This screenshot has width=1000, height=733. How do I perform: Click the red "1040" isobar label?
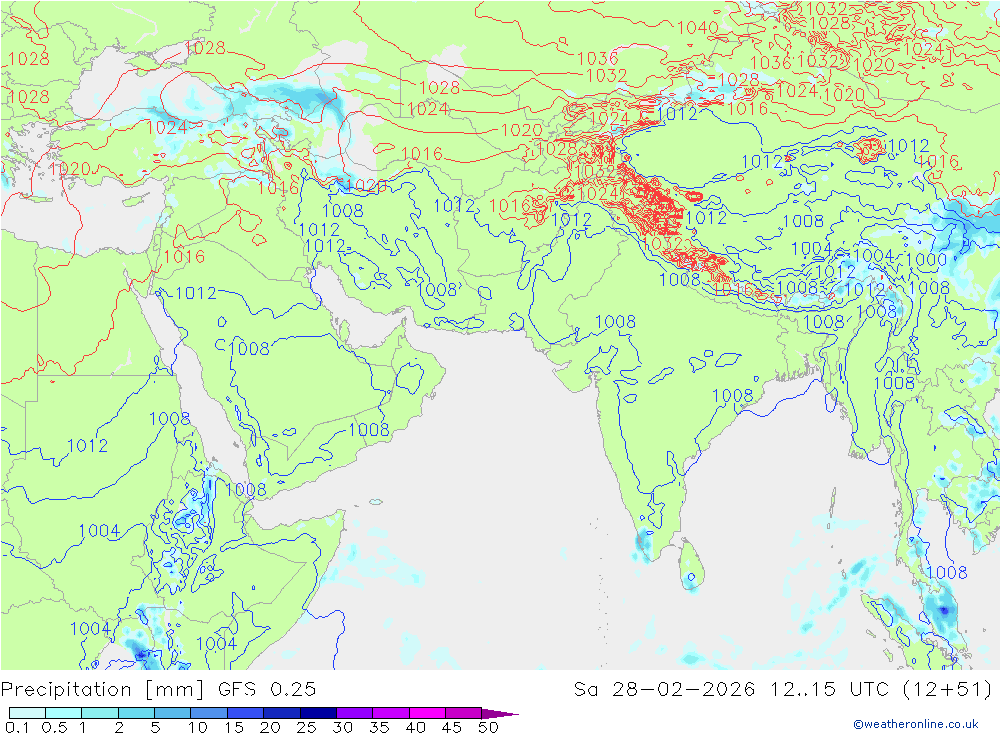(x=697, y=27)
